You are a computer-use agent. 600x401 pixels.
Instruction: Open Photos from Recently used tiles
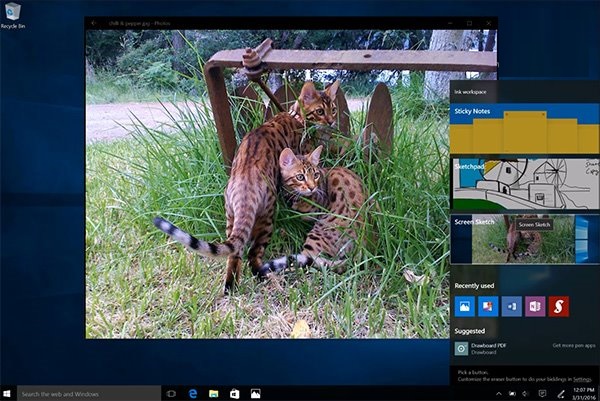(465, 306)
